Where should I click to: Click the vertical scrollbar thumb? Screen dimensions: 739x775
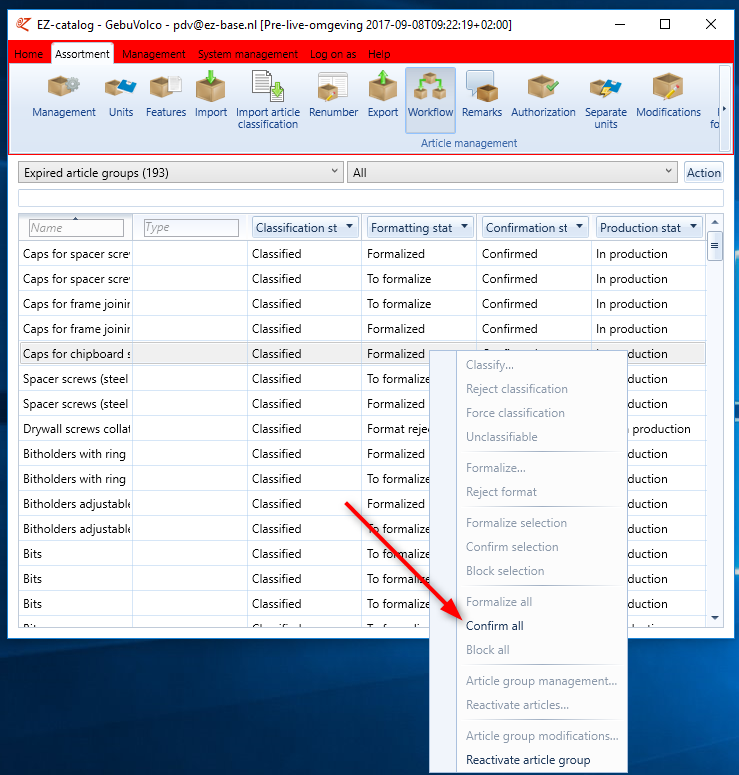click(715, 246)
